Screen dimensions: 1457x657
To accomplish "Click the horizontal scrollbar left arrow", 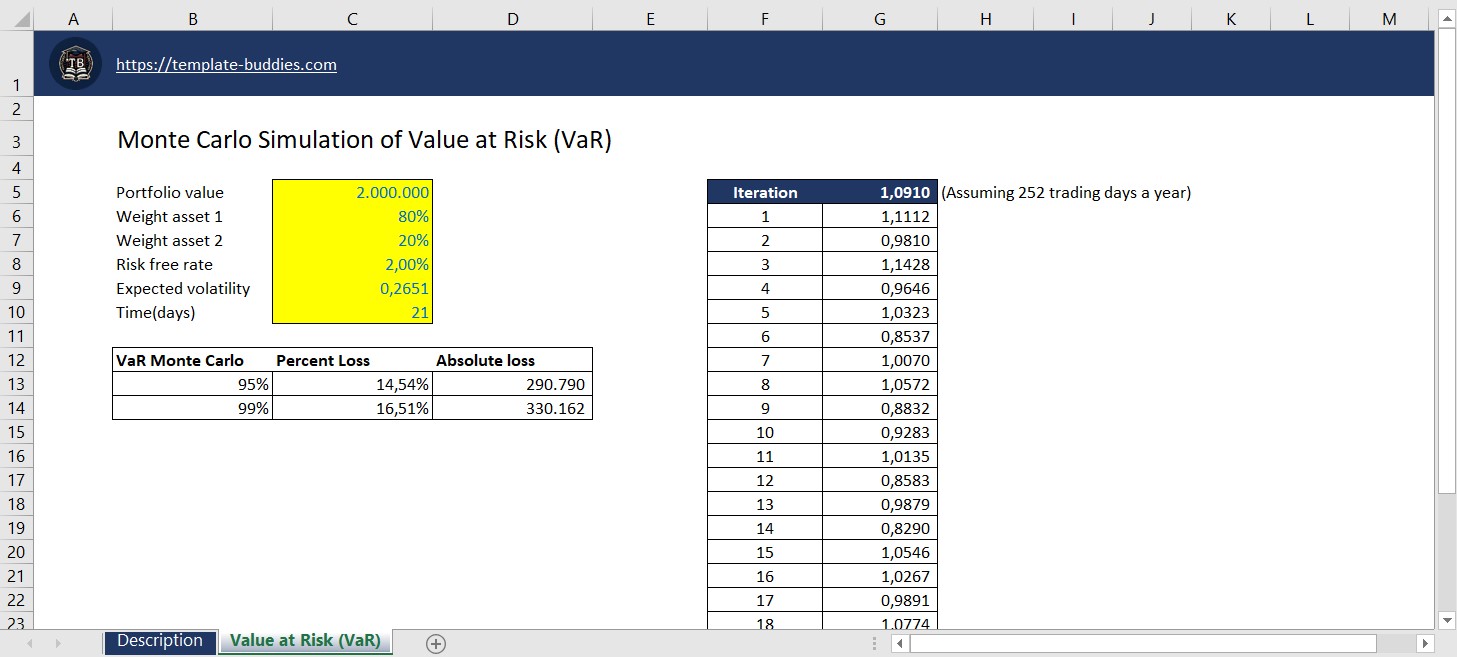I will click(899, 643).
